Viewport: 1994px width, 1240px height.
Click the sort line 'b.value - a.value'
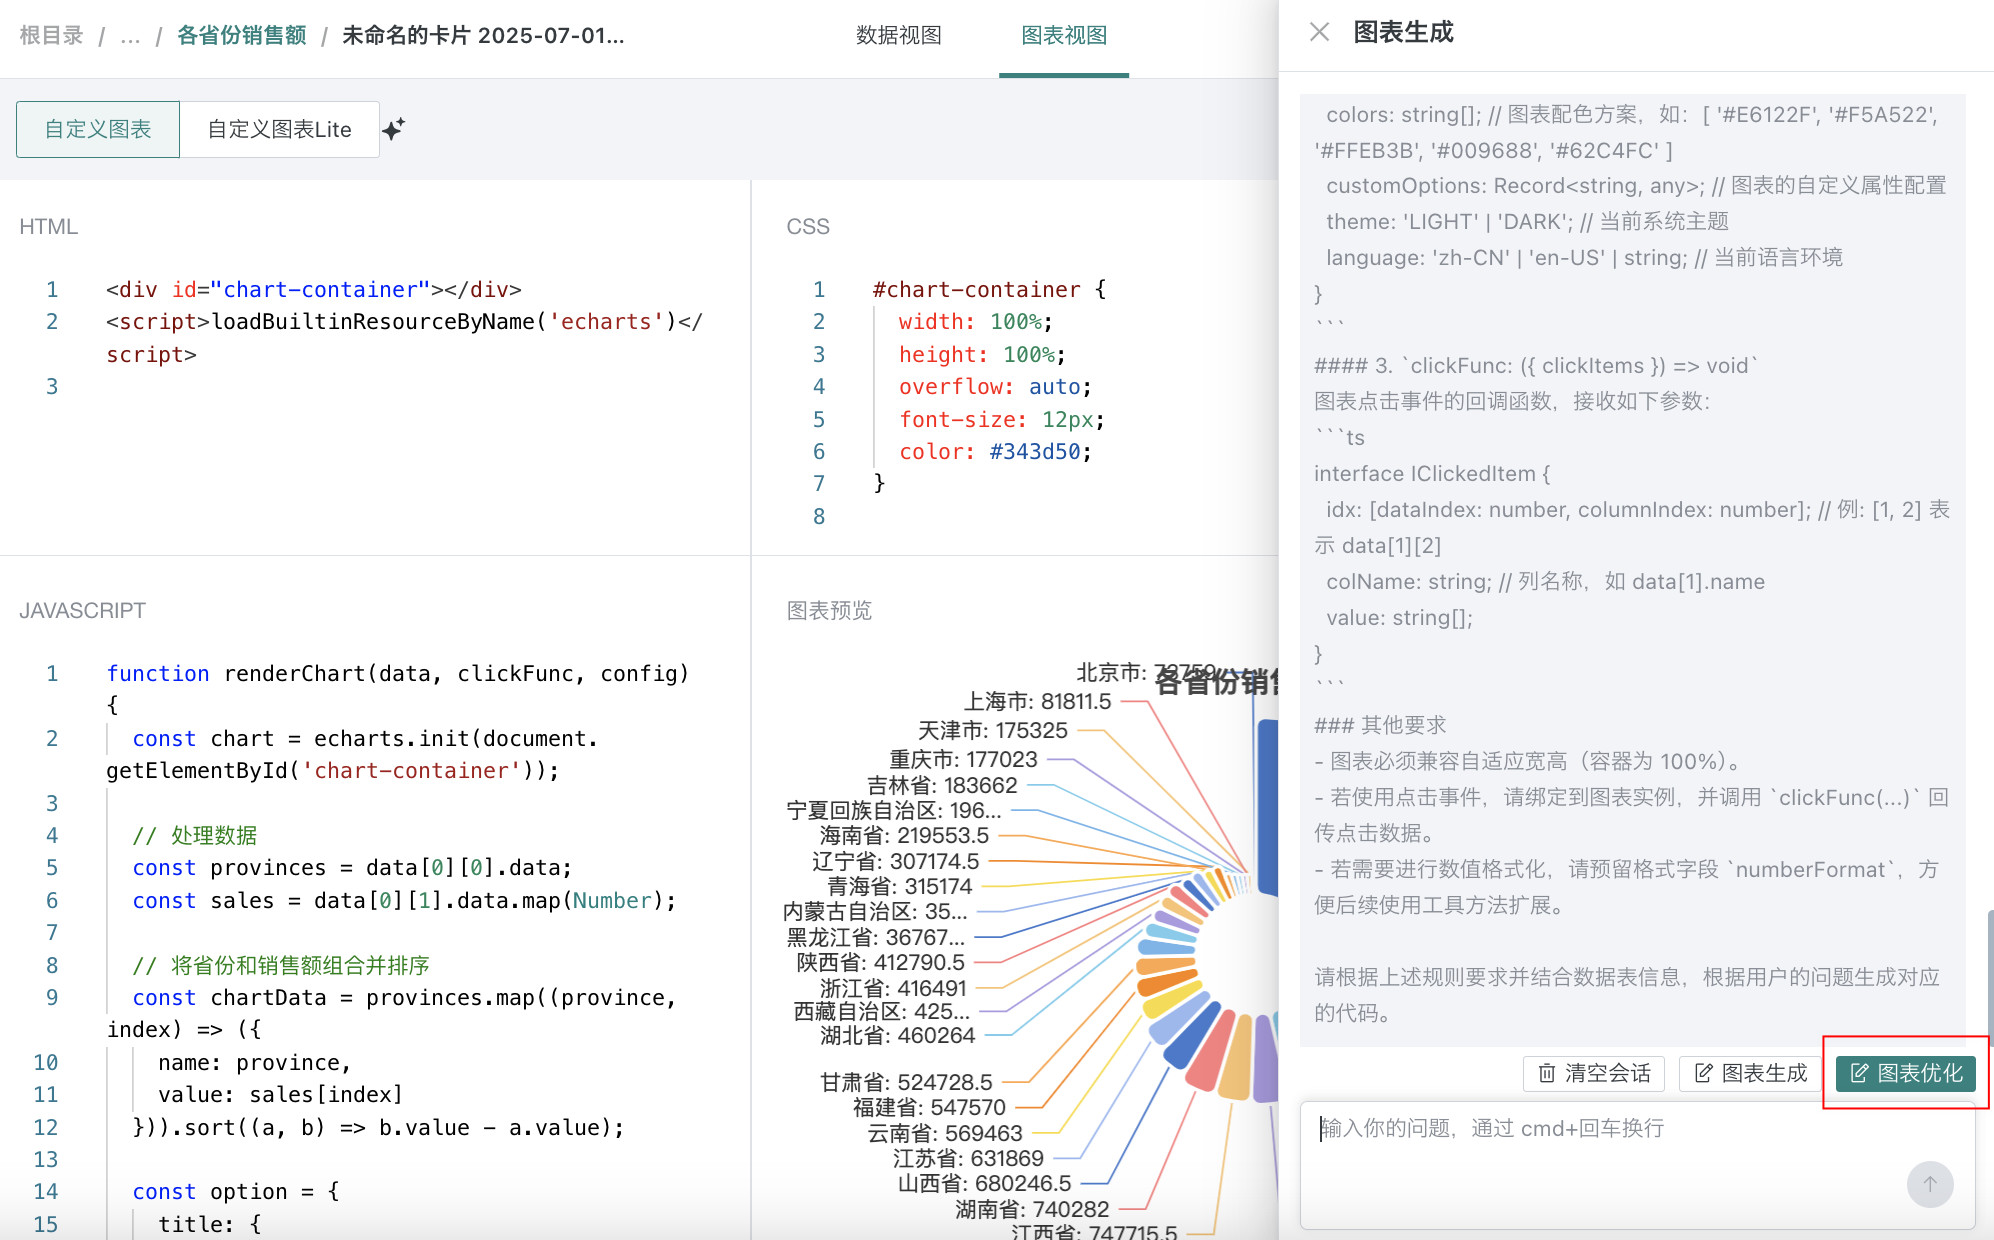click(379, 1127)
